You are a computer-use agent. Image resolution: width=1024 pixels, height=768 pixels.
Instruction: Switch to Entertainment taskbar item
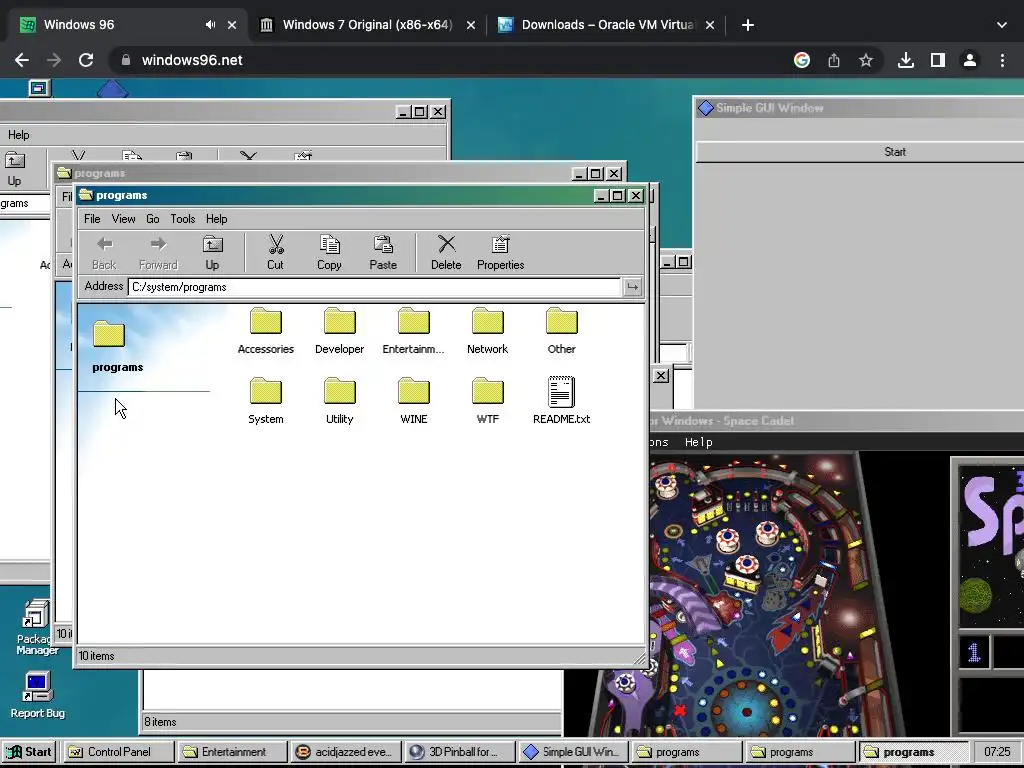[233, 752]
